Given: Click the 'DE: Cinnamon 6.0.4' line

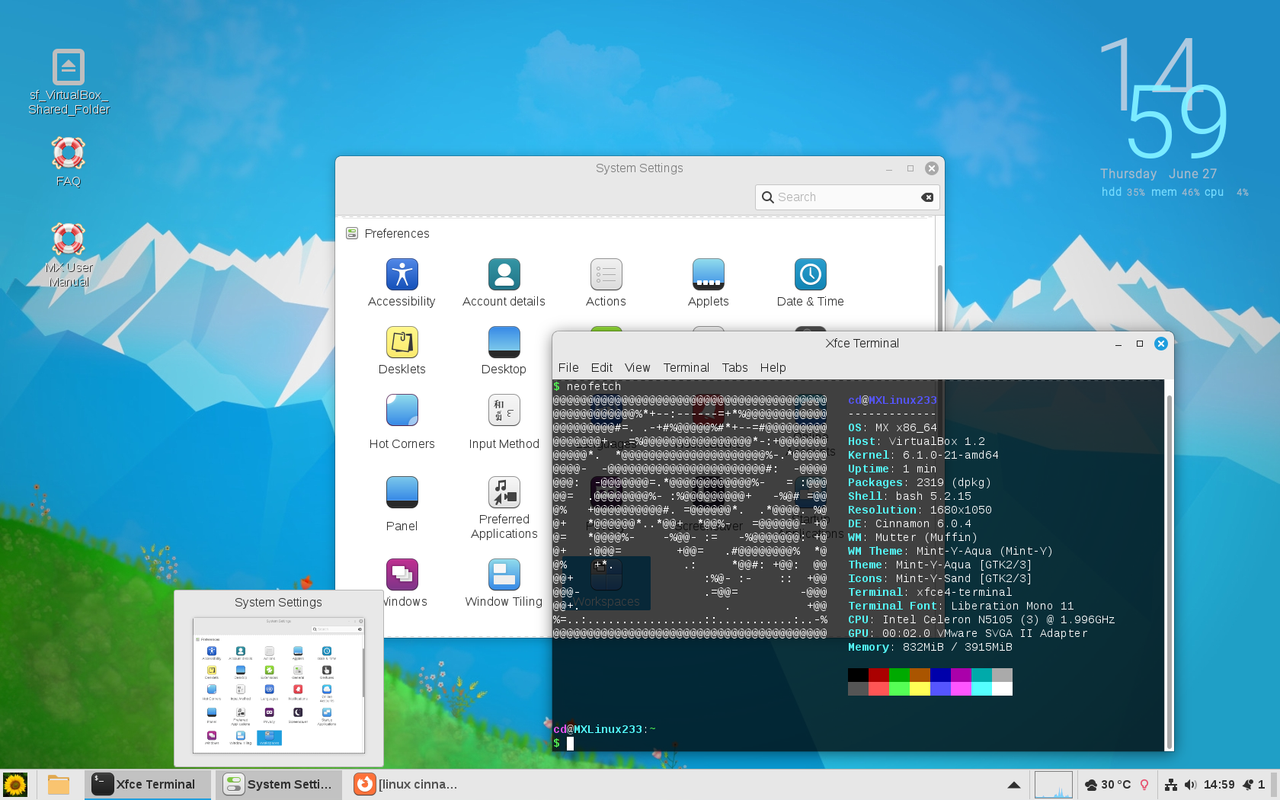Looking at the screenshot, I should click(910, 523).
